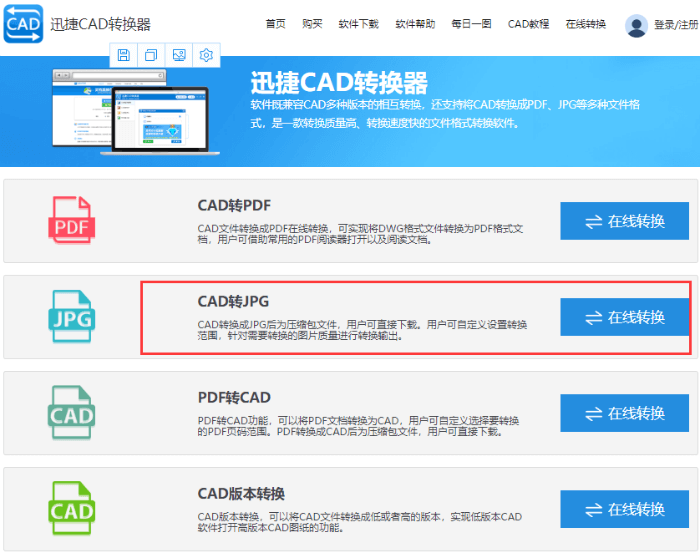This screenshot has height=557, width=700.
Task: Click the CAD转JPG heading
Action: [233, 301]
